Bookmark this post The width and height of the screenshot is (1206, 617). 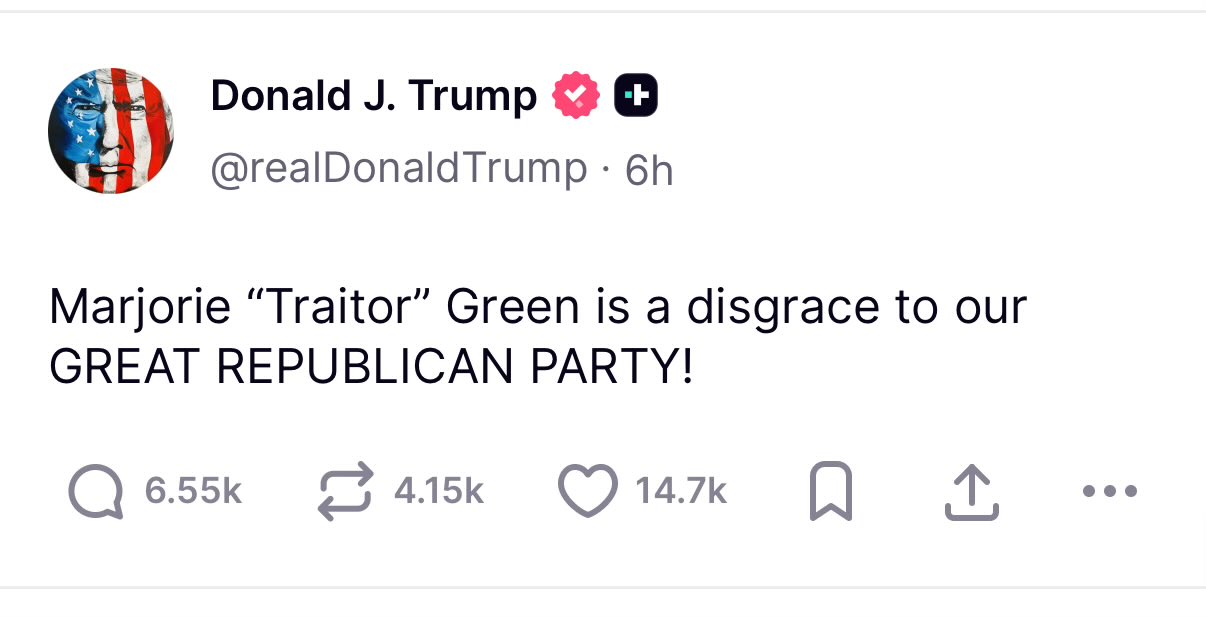[831, 493]
